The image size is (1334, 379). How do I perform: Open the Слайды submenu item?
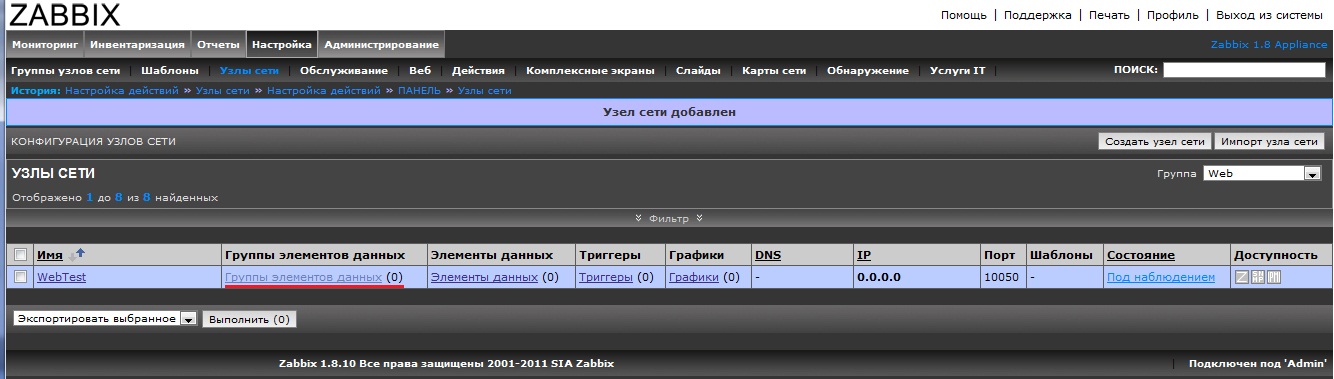(x=698, y=71)
